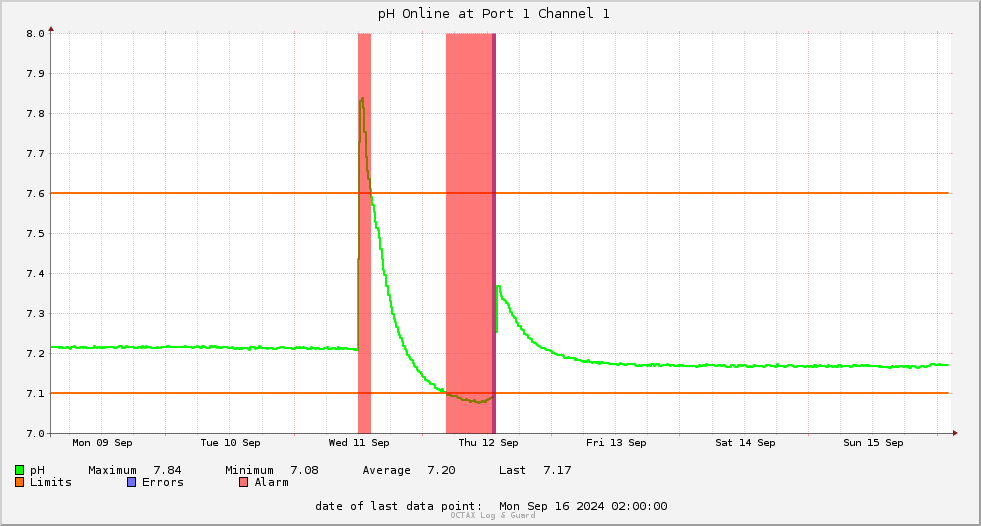Viewport: 981px width, 526px height.
Task: Click the 'Sat 14 Sep' axis label
Action: (745, 443)
